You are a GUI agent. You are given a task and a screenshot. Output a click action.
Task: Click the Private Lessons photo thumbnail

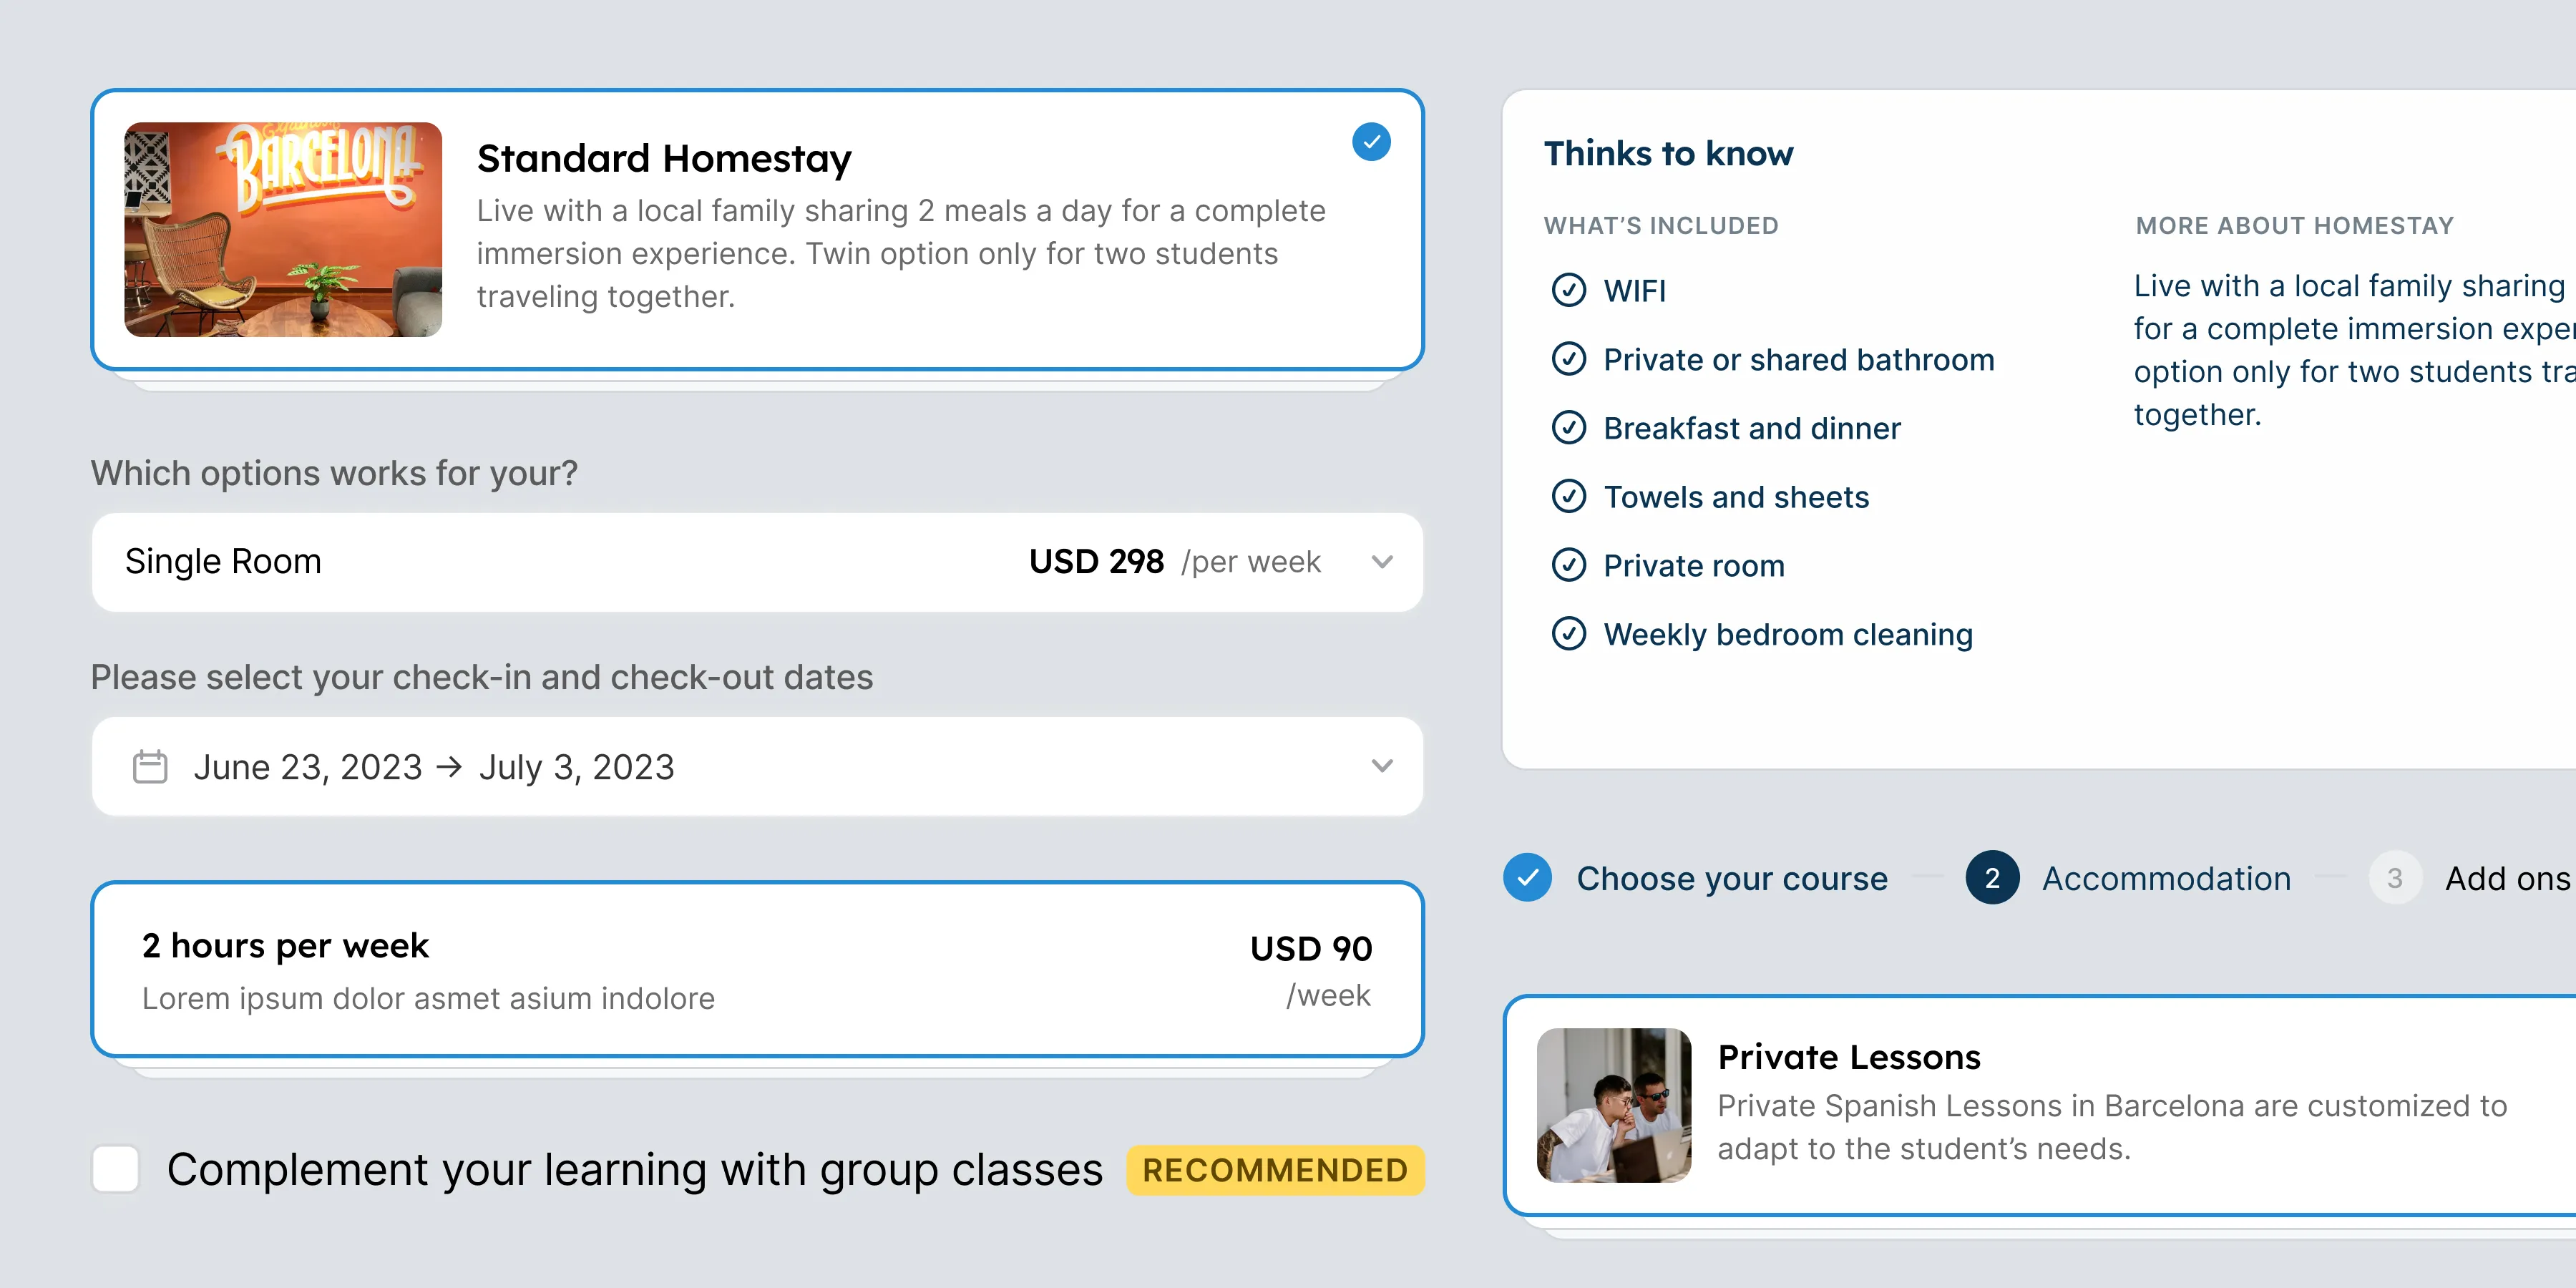[x=1614, y=1105]
